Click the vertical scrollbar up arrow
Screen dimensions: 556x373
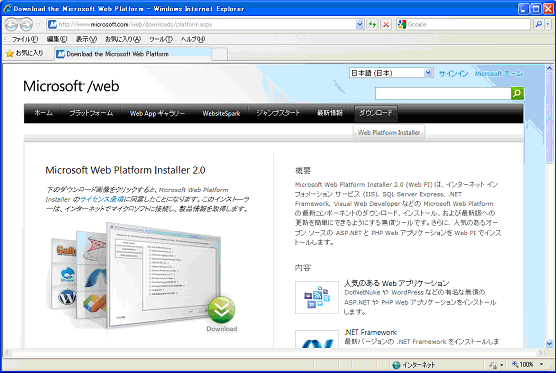549,68
